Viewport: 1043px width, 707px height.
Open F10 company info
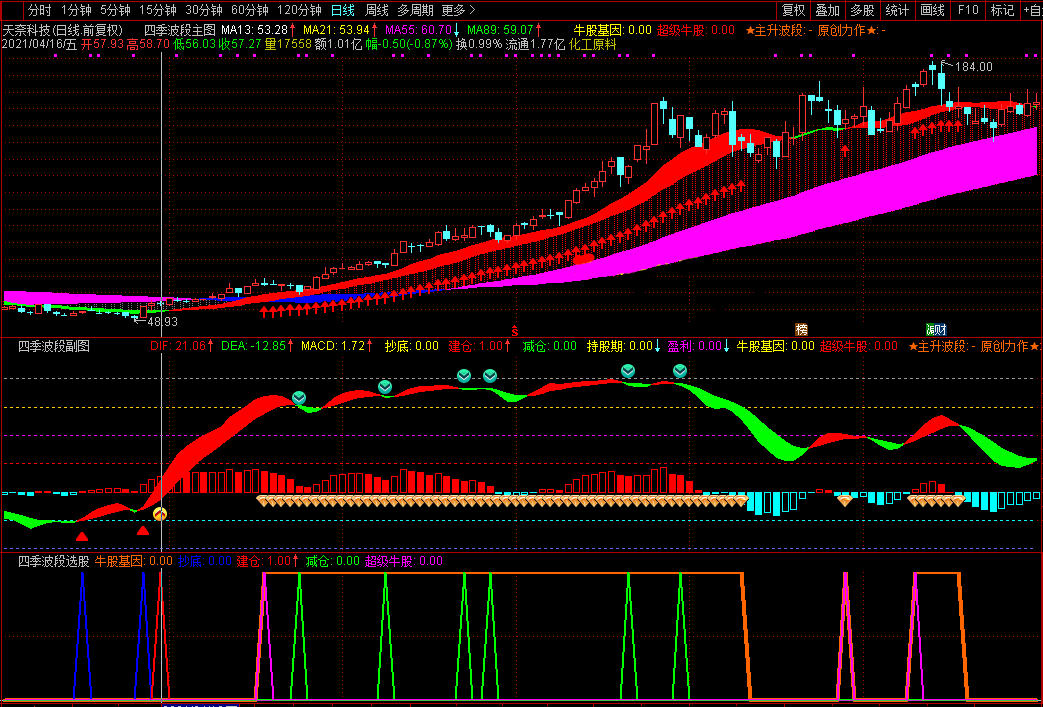(968, 10)
